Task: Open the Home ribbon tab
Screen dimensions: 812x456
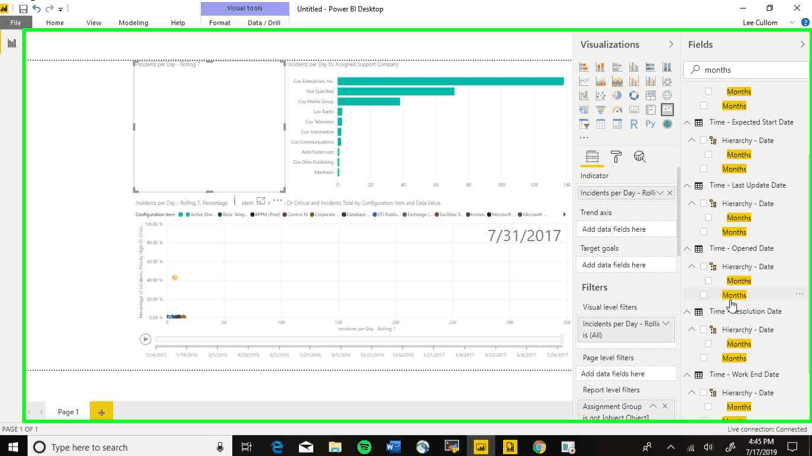Action: [x=55, y=23]
